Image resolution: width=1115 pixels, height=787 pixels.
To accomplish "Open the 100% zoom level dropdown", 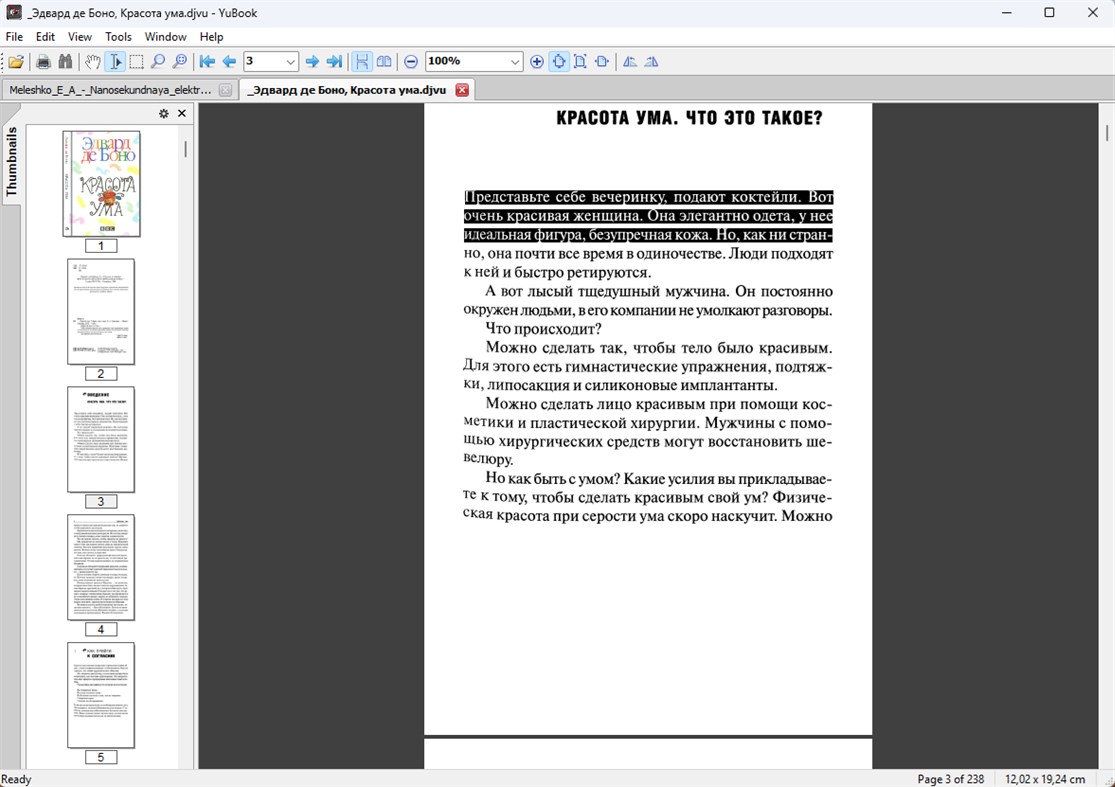I will pos(515,62).
